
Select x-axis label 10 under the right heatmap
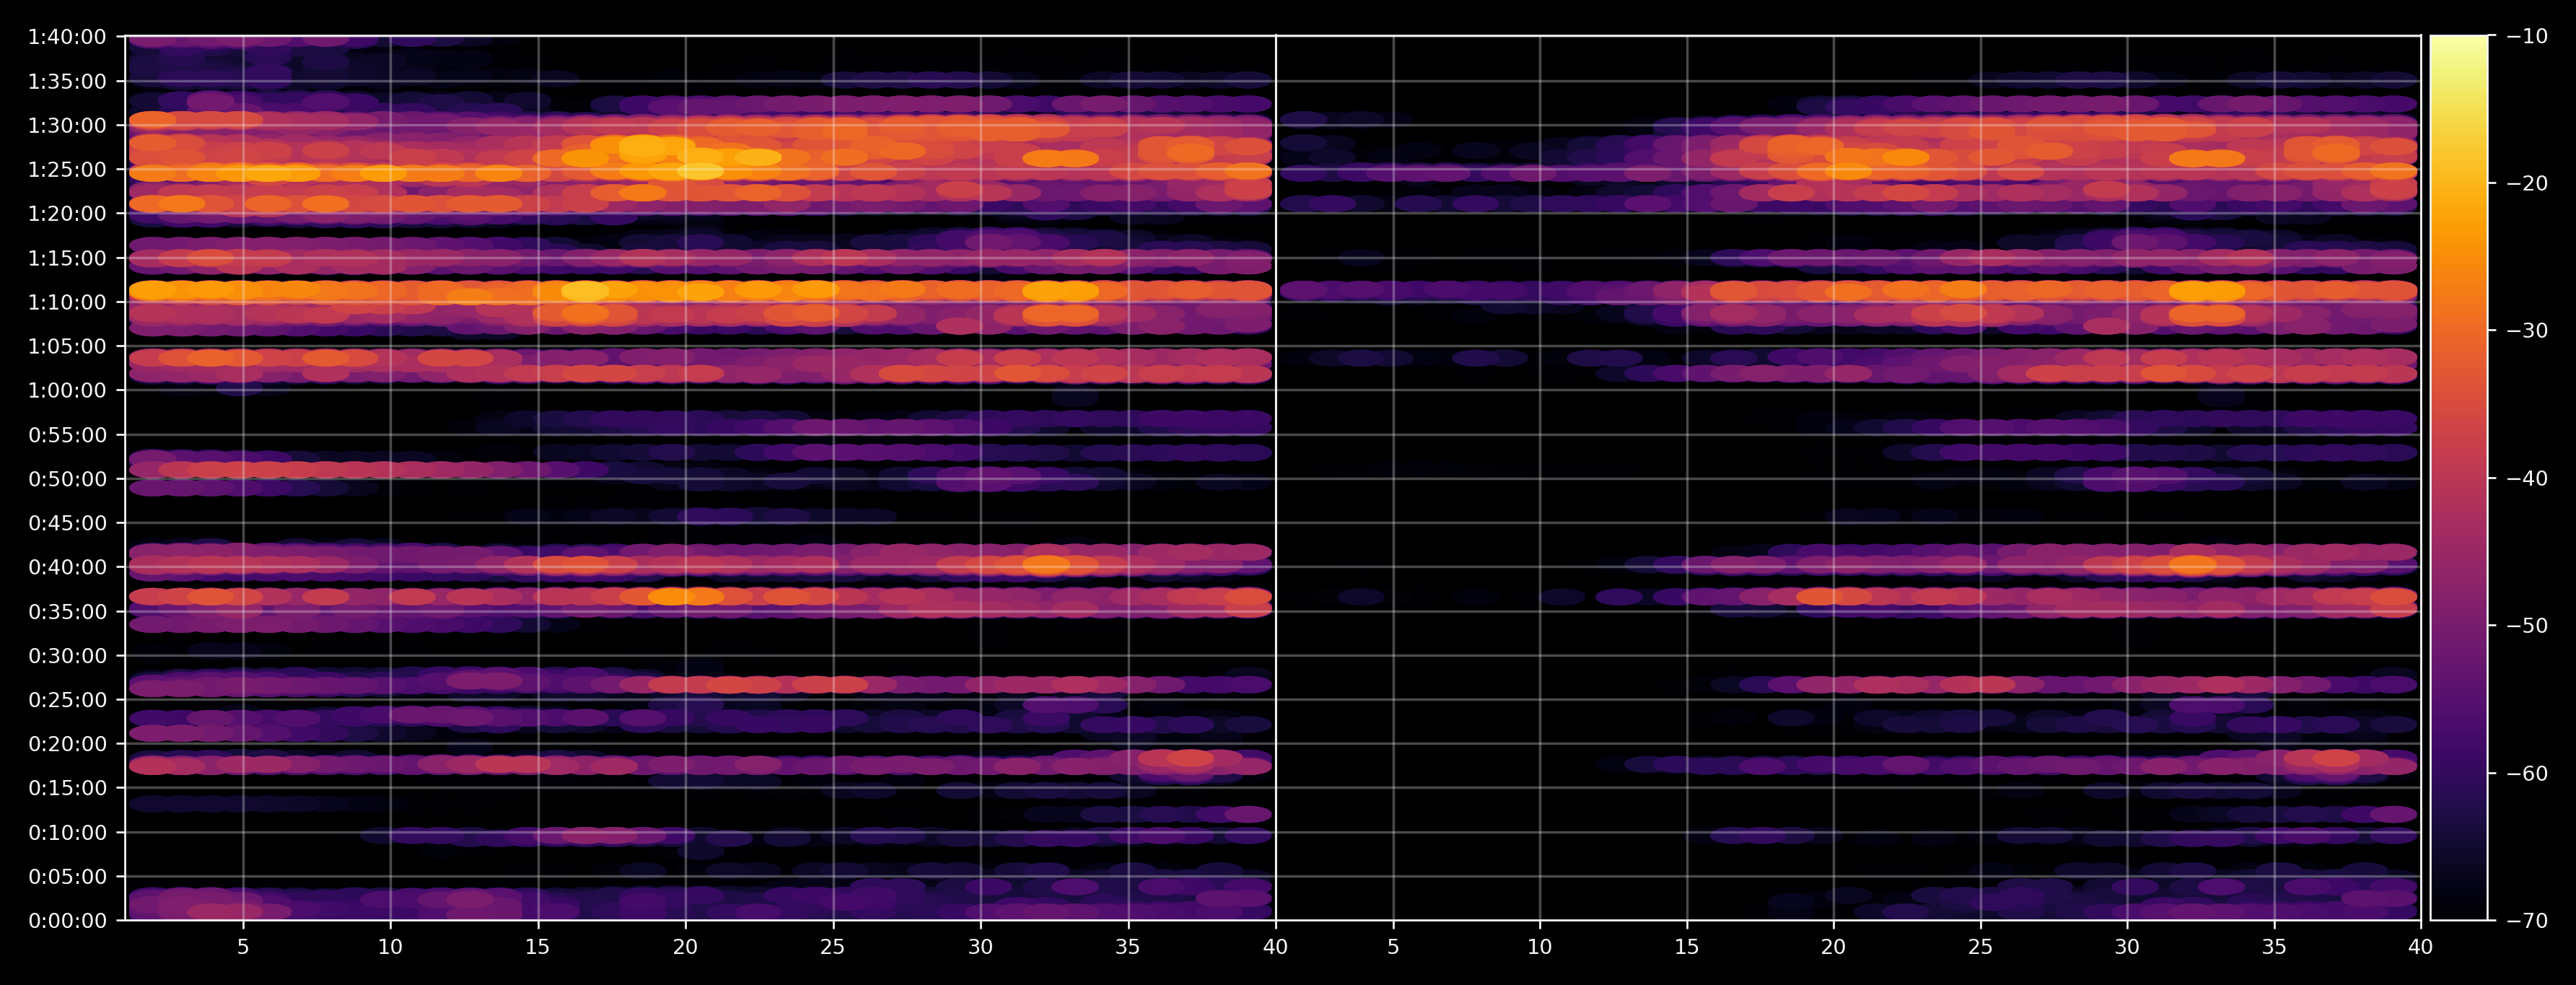click(x=1540, y=946)
